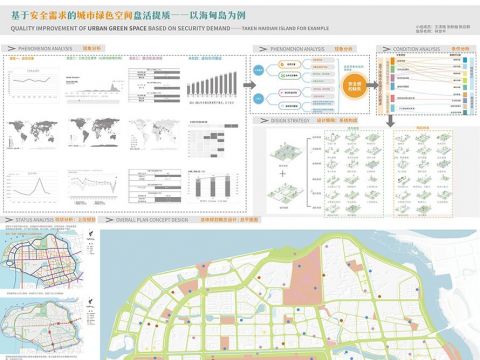Viewport: 480px width, 360px height.
Task: Open the three-column stacked bar chart
Action: point(213,187)
